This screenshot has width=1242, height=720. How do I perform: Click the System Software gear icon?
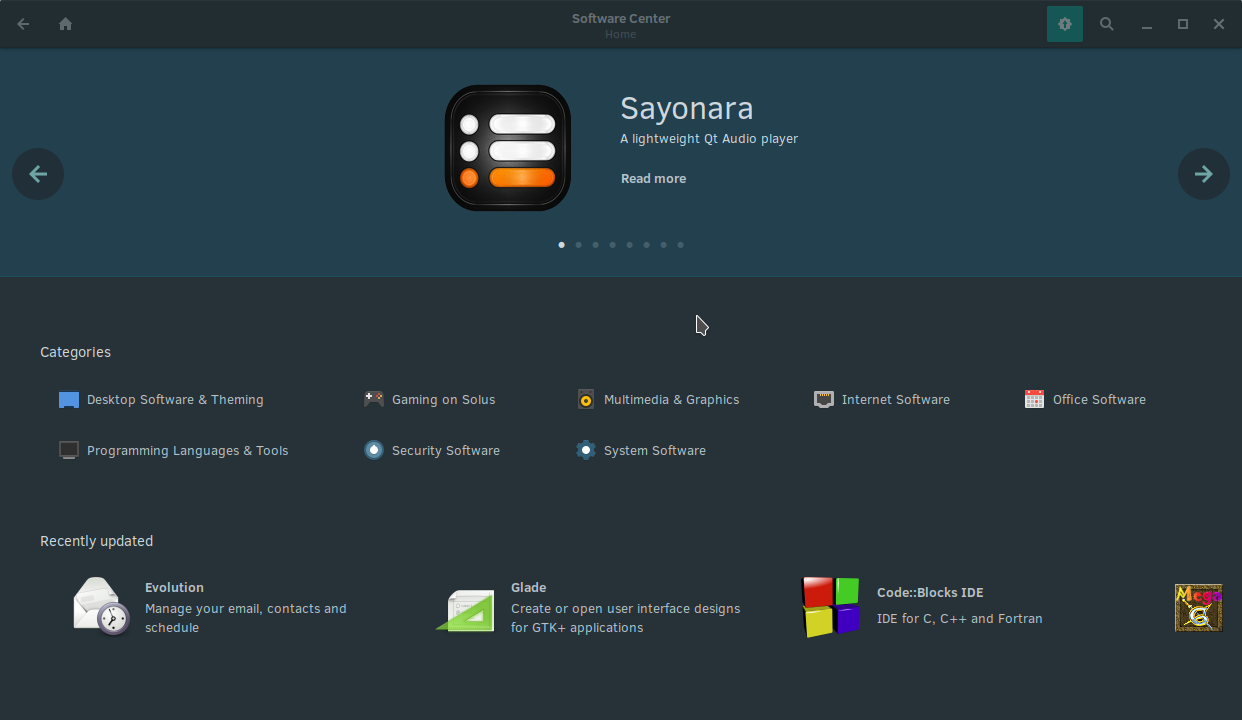pyautogui.click(x=586, y=450)
